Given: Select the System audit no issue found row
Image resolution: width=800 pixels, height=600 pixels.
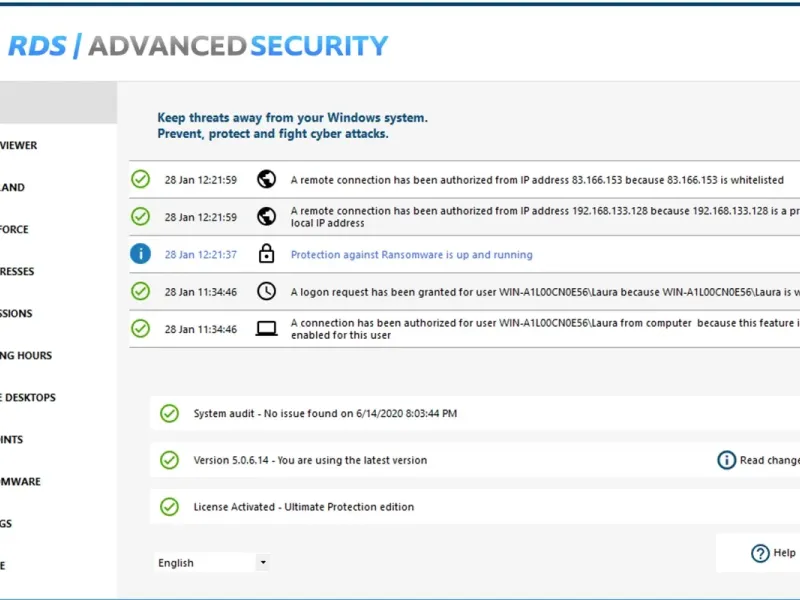Looking at the screenshot, I should 325,413.
